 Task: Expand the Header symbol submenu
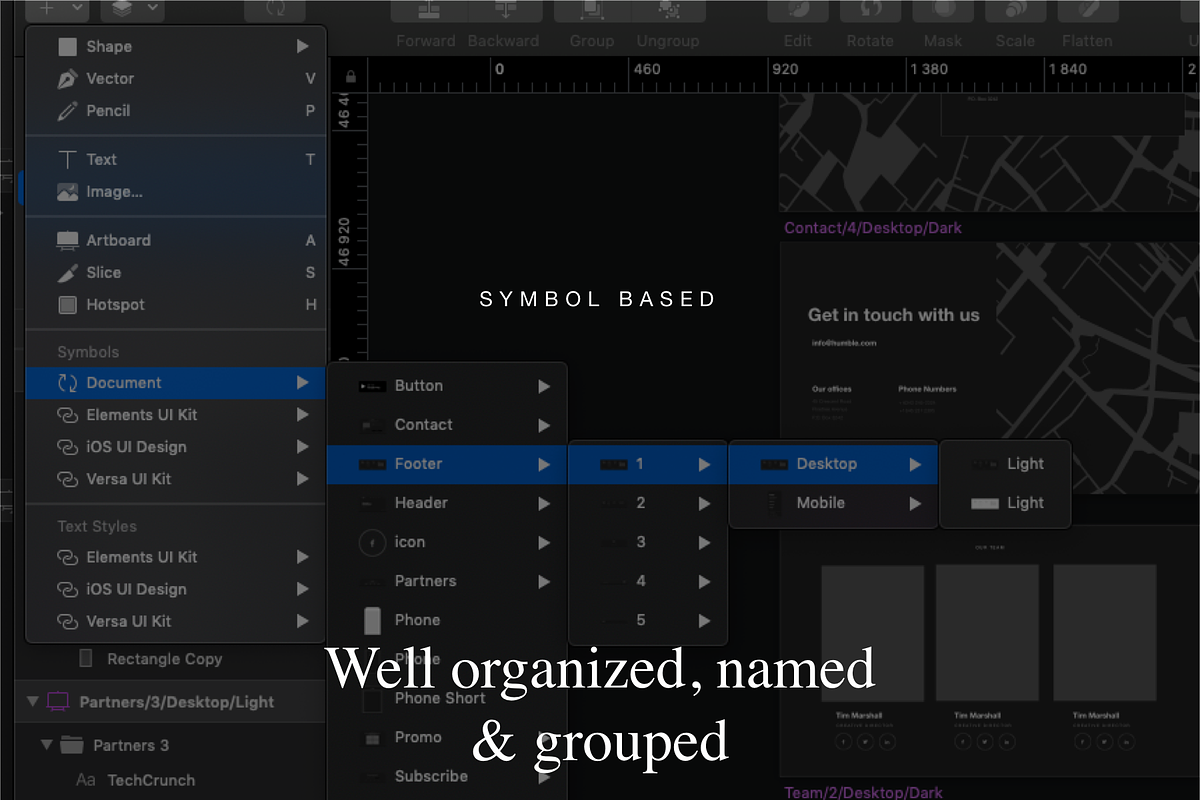[x=447, y=503]
